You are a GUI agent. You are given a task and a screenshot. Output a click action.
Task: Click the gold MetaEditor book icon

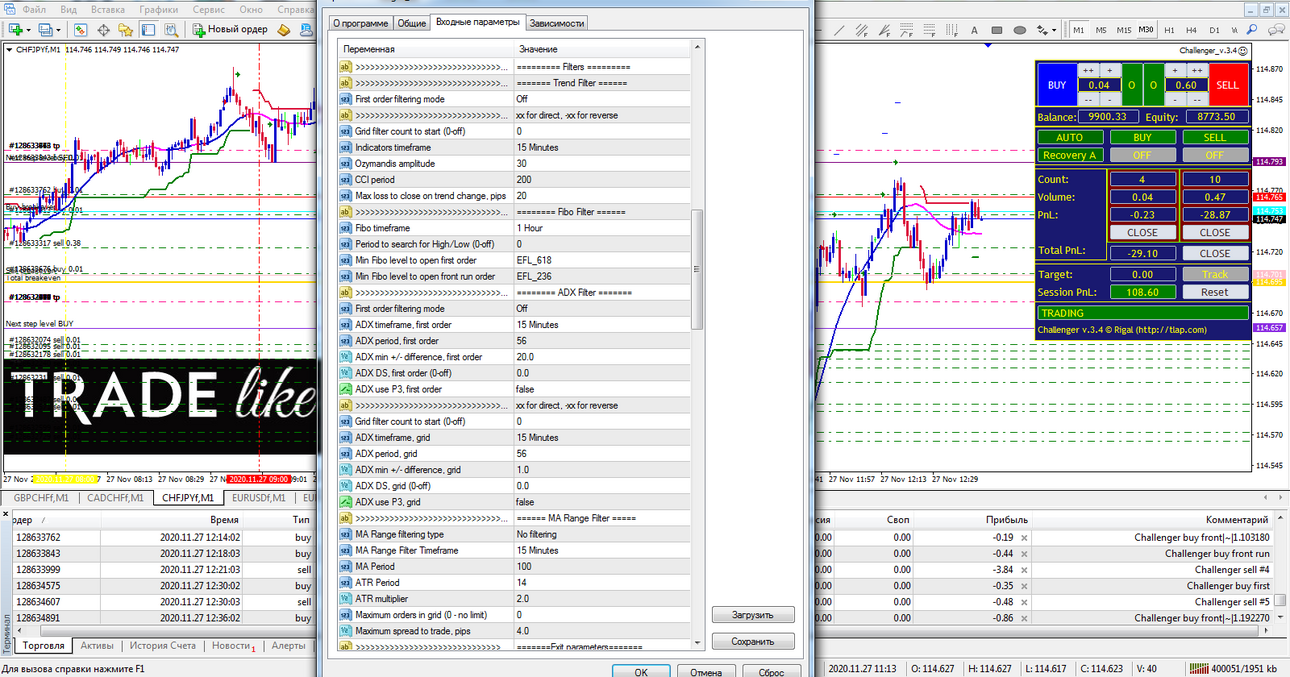click(x=283, y=30)
